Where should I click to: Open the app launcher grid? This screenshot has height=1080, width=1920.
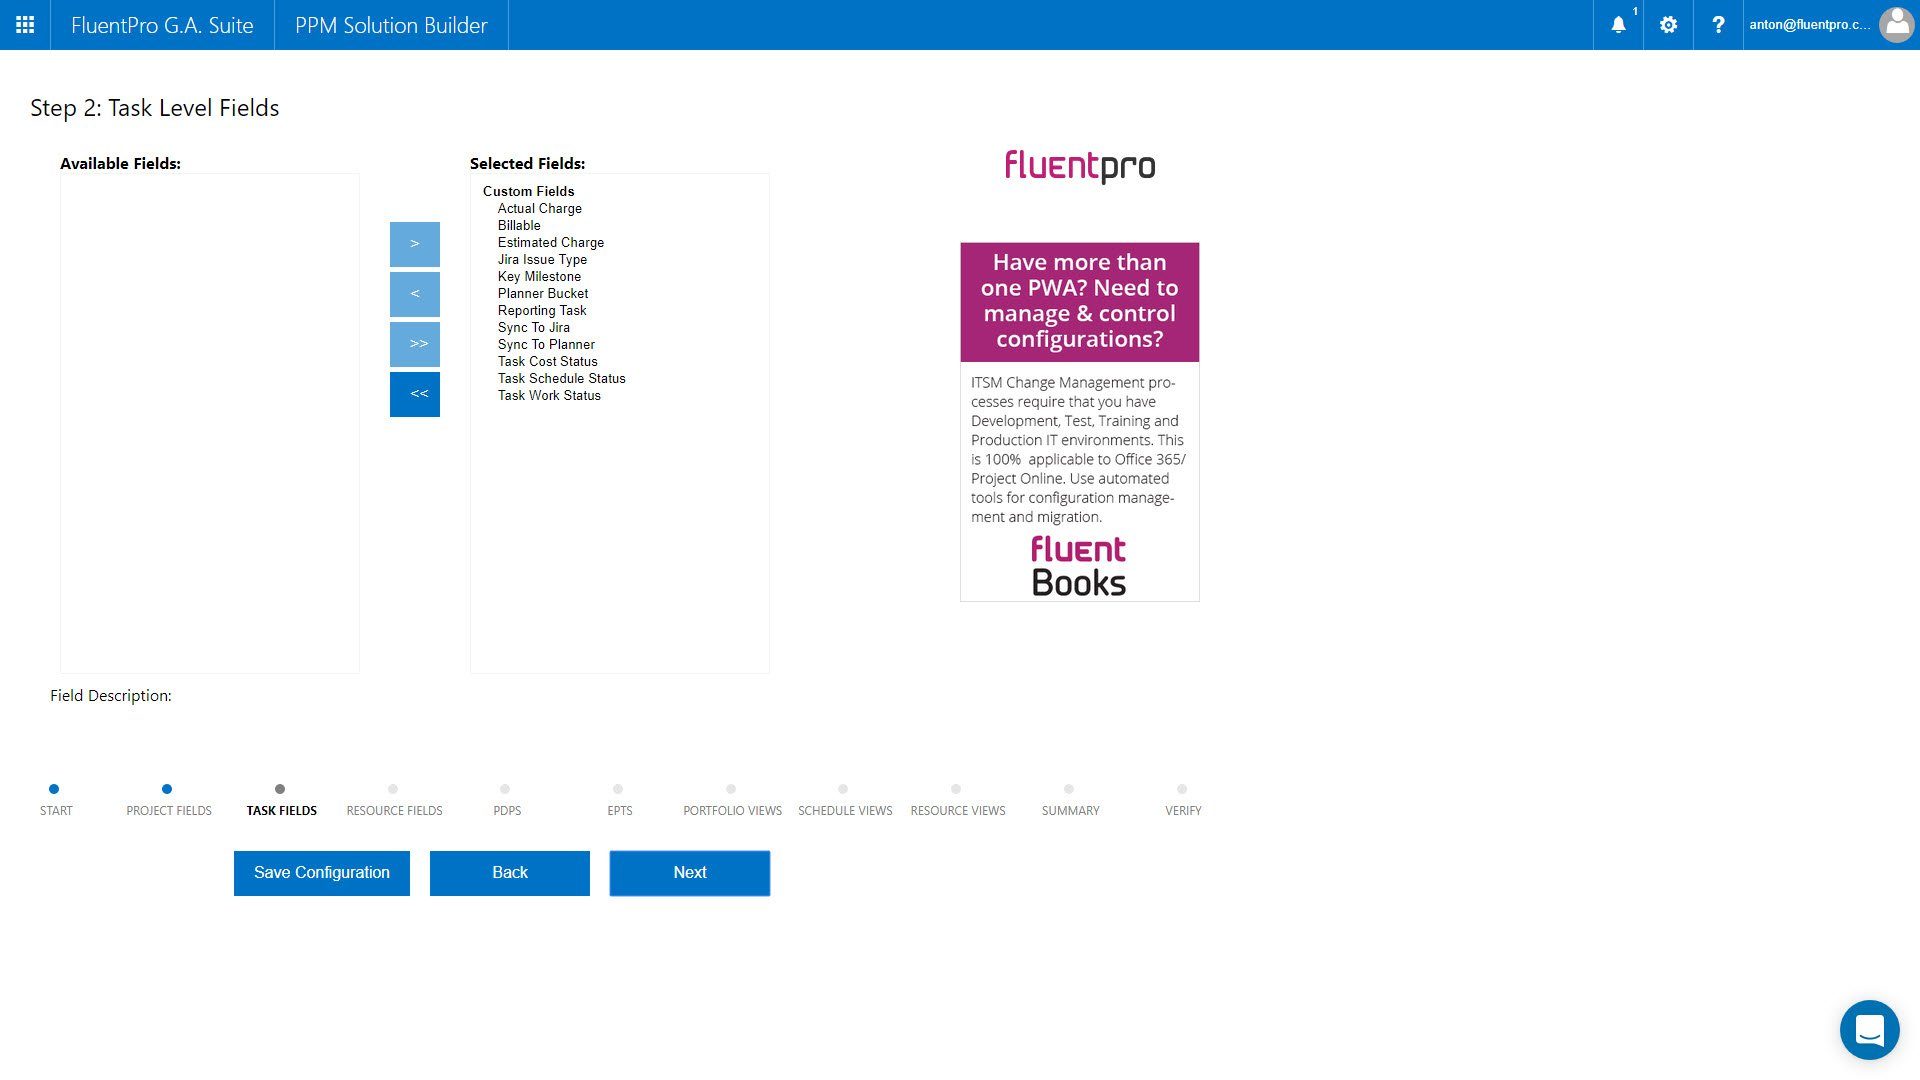pos(24,25)
